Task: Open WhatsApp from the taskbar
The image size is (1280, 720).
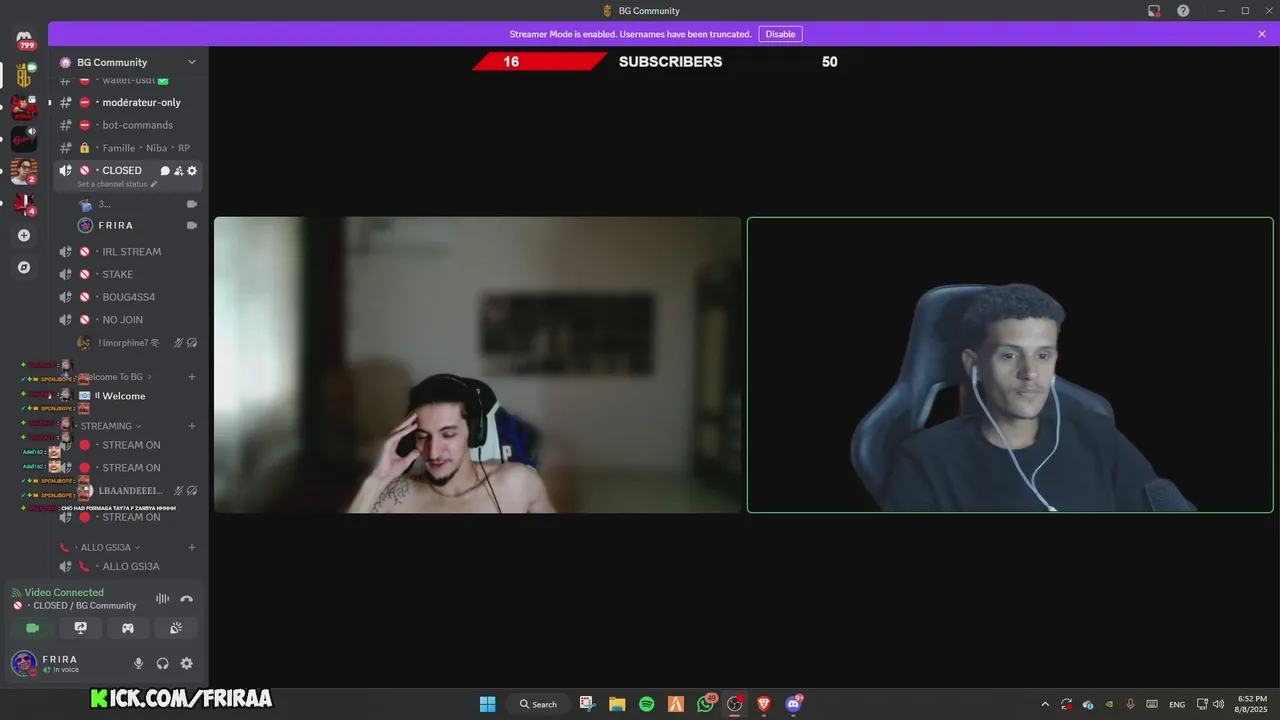Action: pos(706,704)
